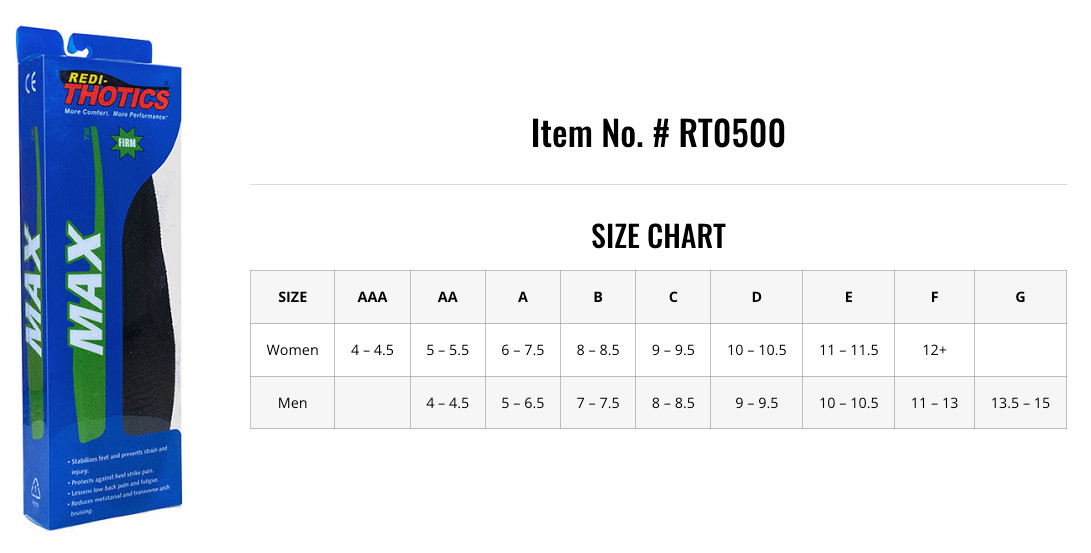The width and height of the screenshot is (1091, 553).
Task: Click the Men's 13.5 – 15 cell
Action: [1019, 403]
